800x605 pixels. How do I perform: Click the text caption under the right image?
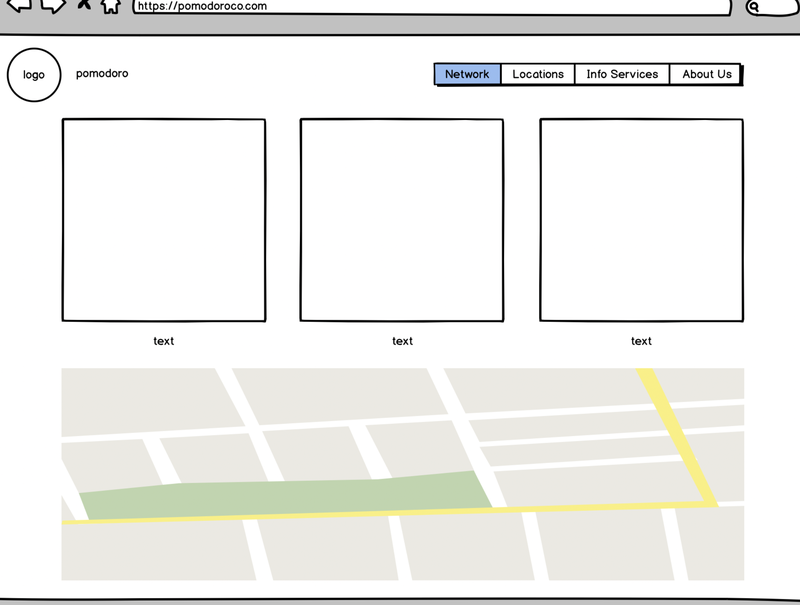click(639, 341)
